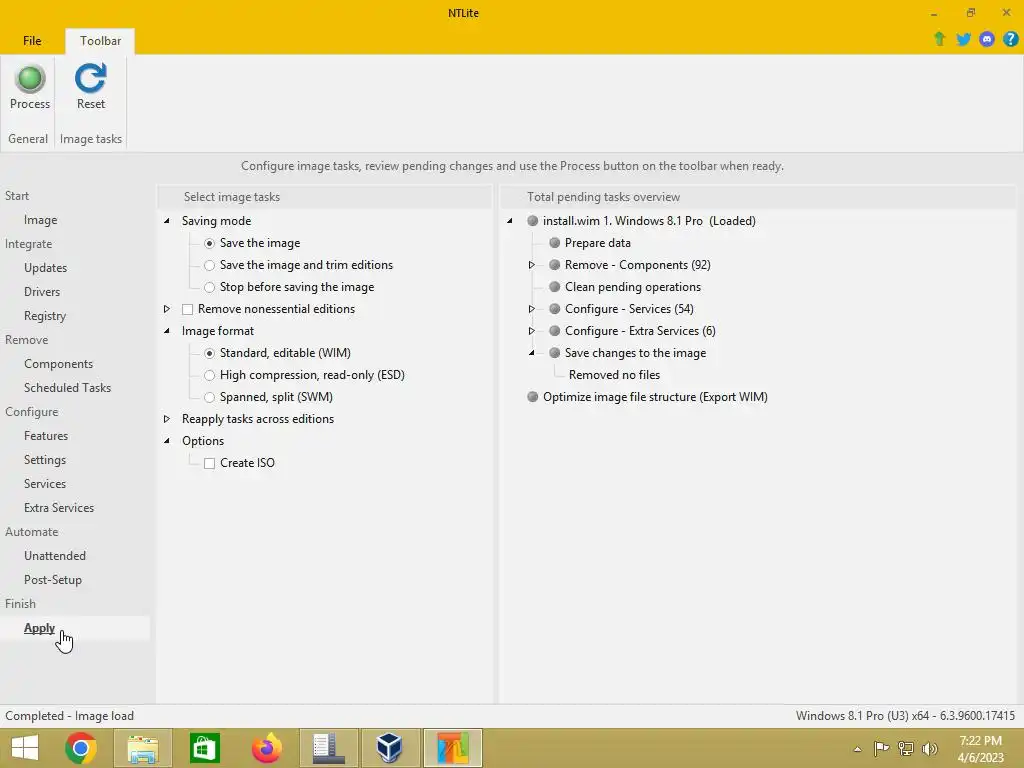Image resolution: width=1024 pixels, height=768 pixels.
Task: Open Services page in sidebar
Action: (44, 484)
